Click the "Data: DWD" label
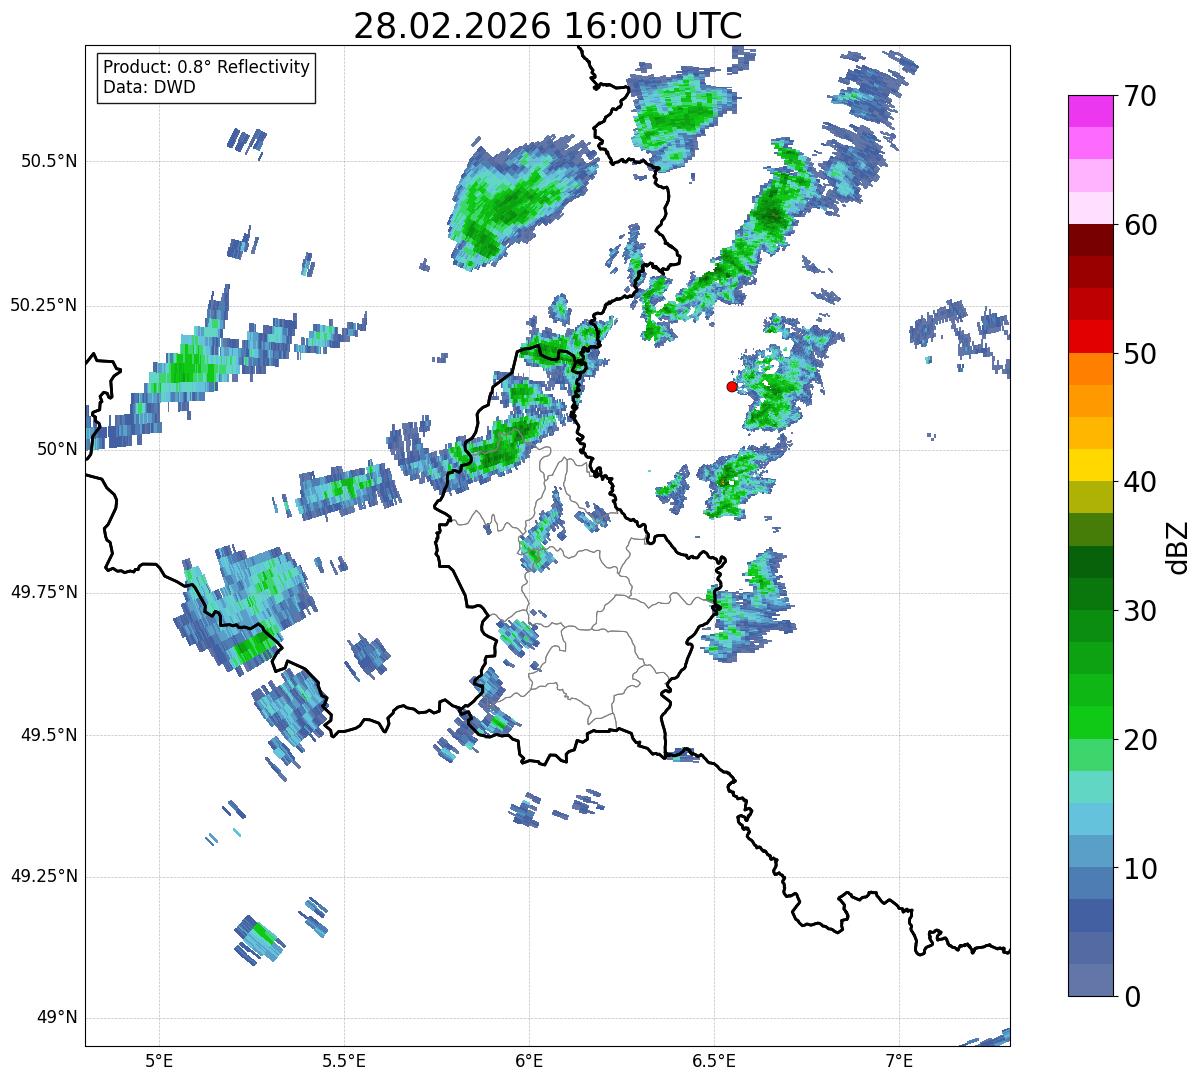Viewport: 1202px width, 1081px height. [x=149, y=87]
